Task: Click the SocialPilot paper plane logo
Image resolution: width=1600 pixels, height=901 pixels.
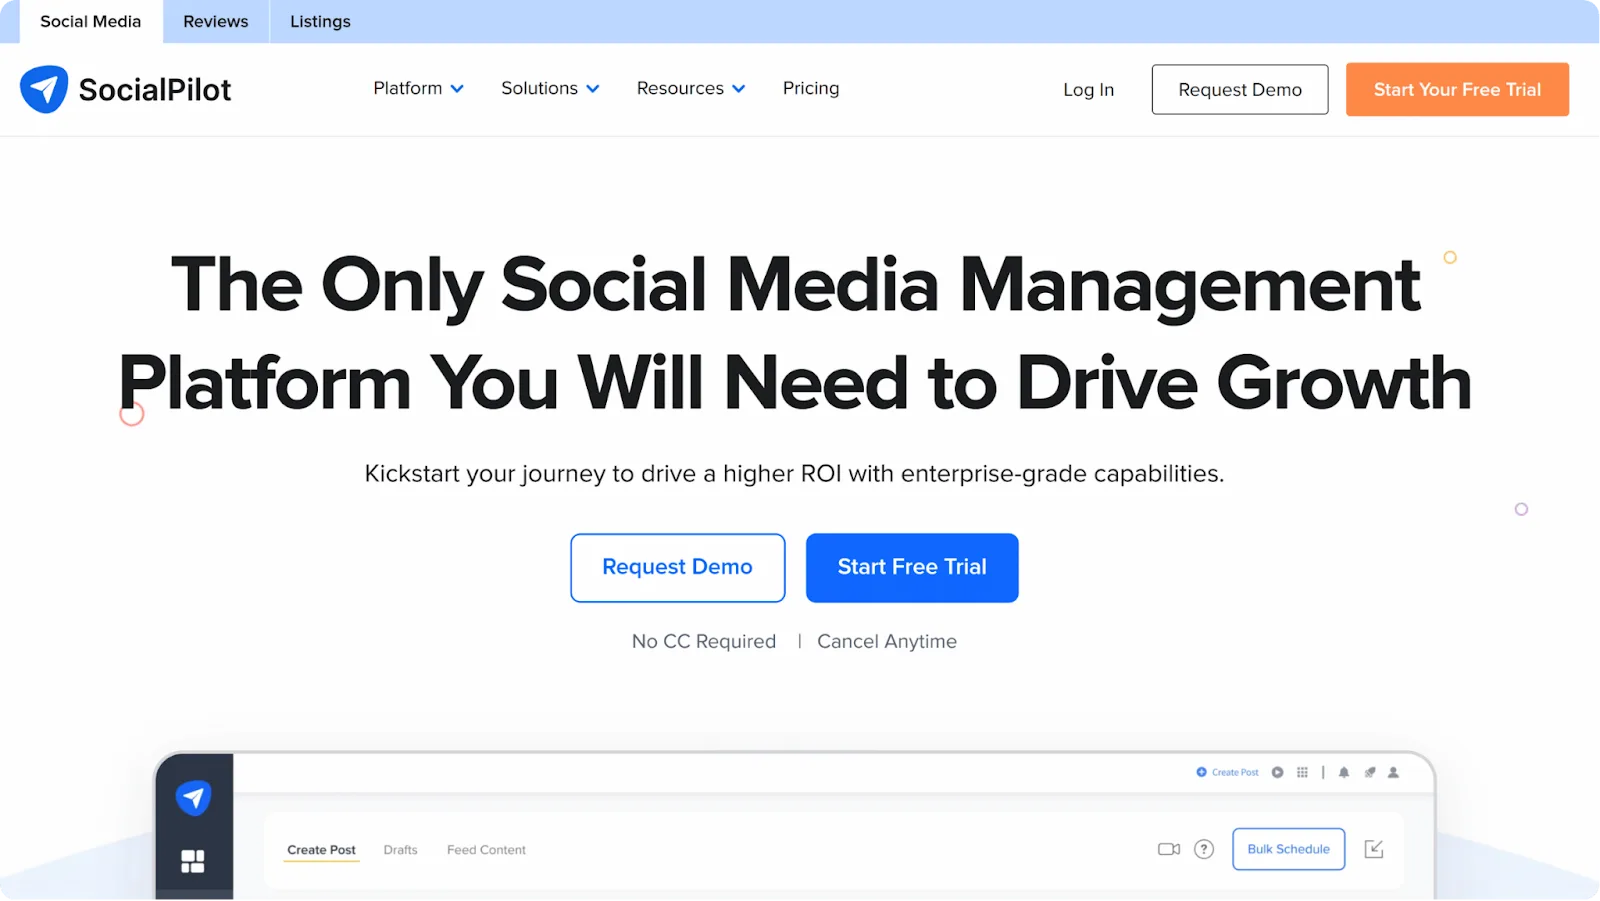Action: pyautogui.click(x=44, y=89)
